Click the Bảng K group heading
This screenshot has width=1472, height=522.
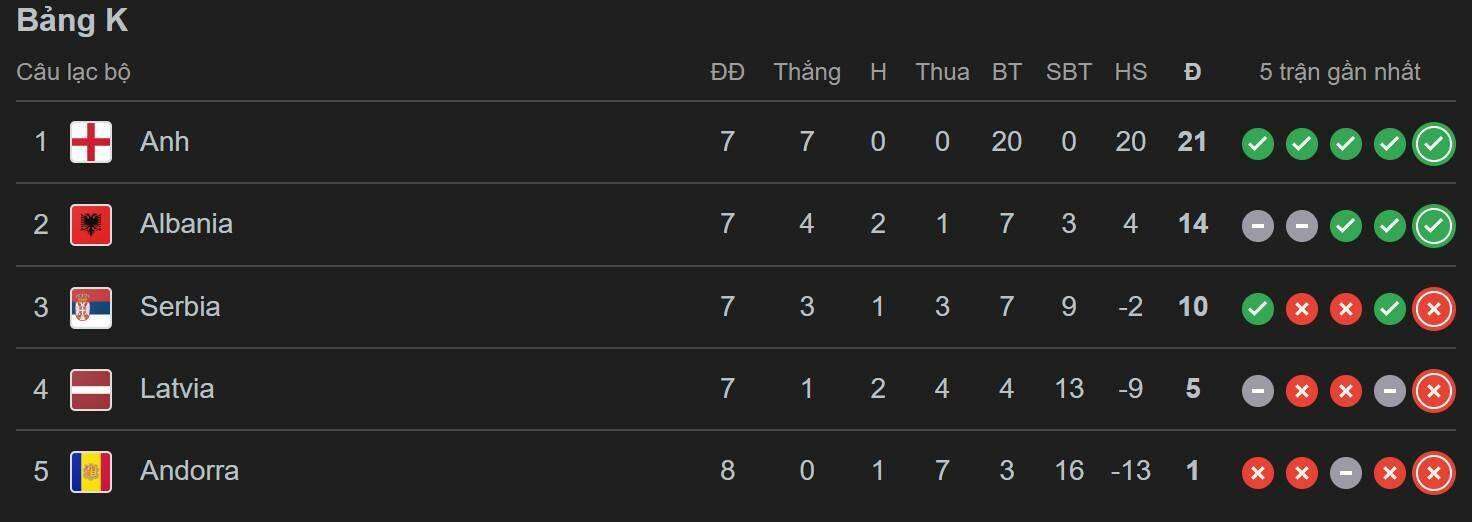[x=72, y=21]
